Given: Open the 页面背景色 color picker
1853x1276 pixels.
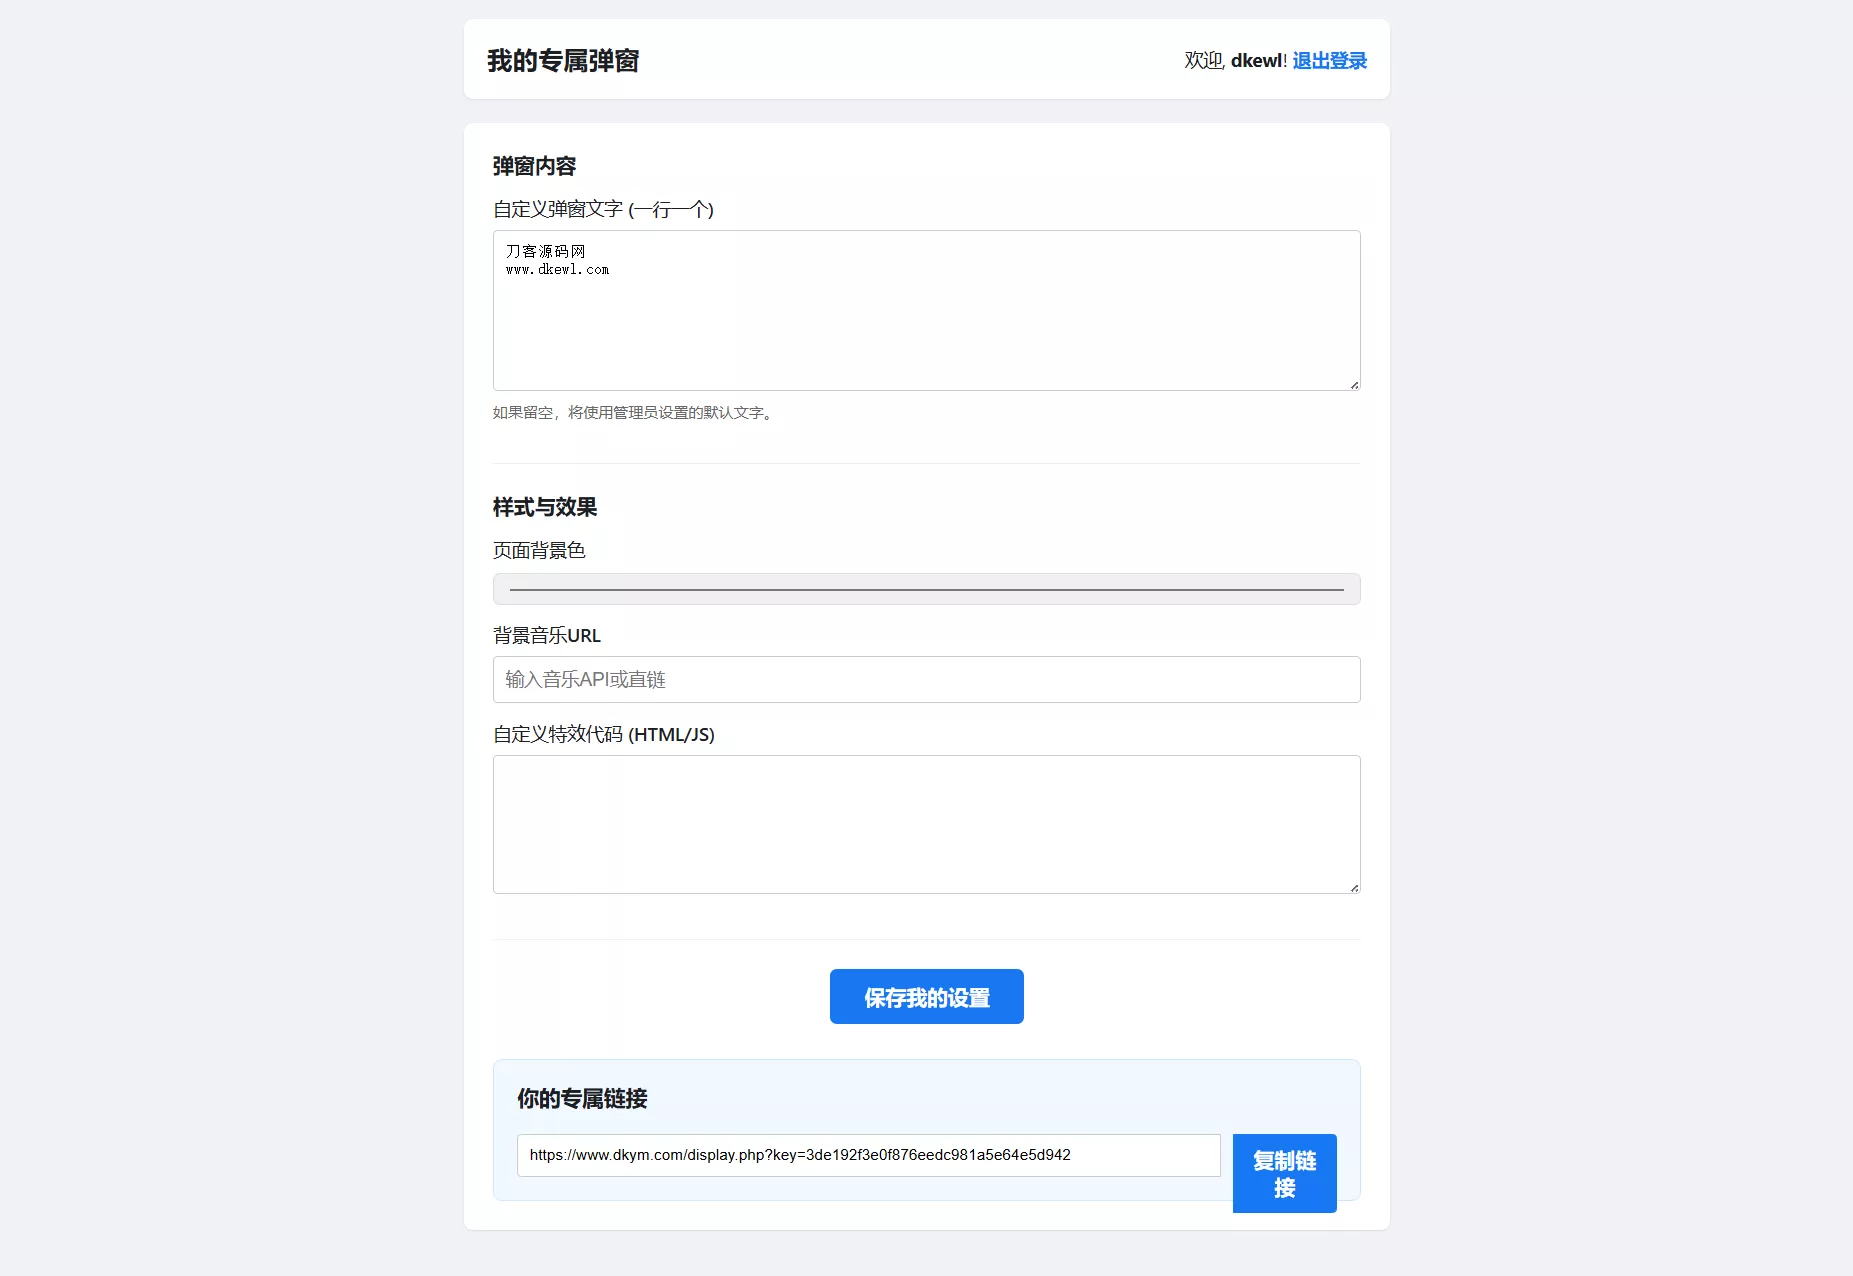Looking at the screenshot, I should pos(926,589).
